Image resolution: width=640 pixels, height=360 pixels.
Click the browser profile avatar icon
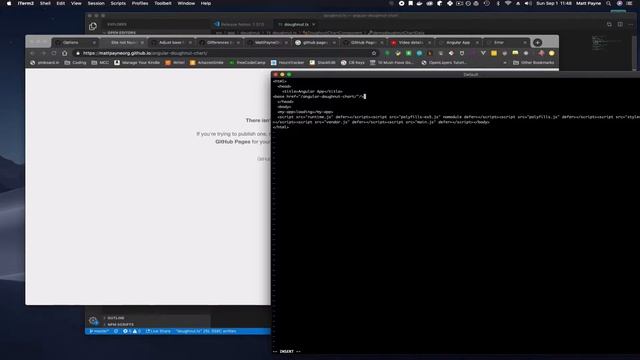[x=552, y=53]
